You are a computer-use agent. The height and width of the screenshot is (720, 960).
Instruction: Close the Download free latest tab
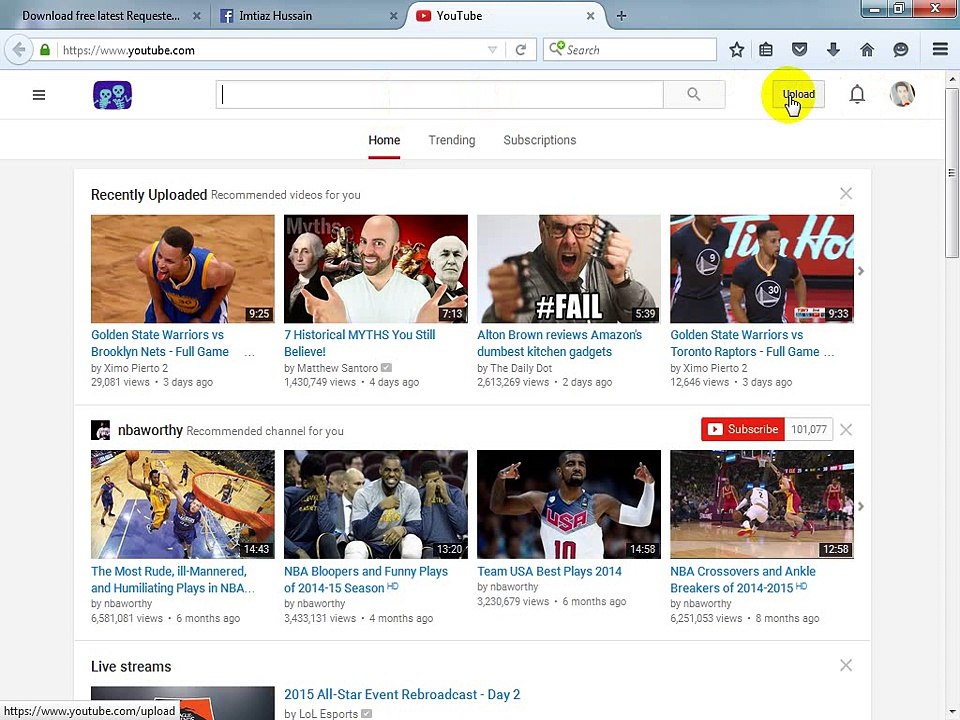197,16
